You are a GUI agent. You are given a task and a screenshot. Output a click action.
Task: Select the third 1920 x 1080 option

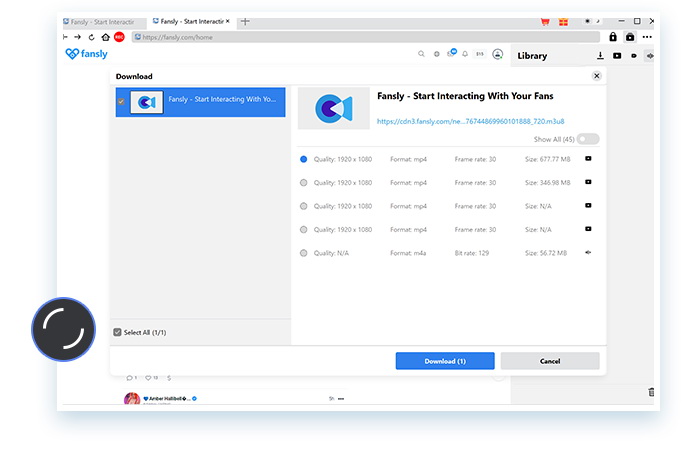point(304,206)
